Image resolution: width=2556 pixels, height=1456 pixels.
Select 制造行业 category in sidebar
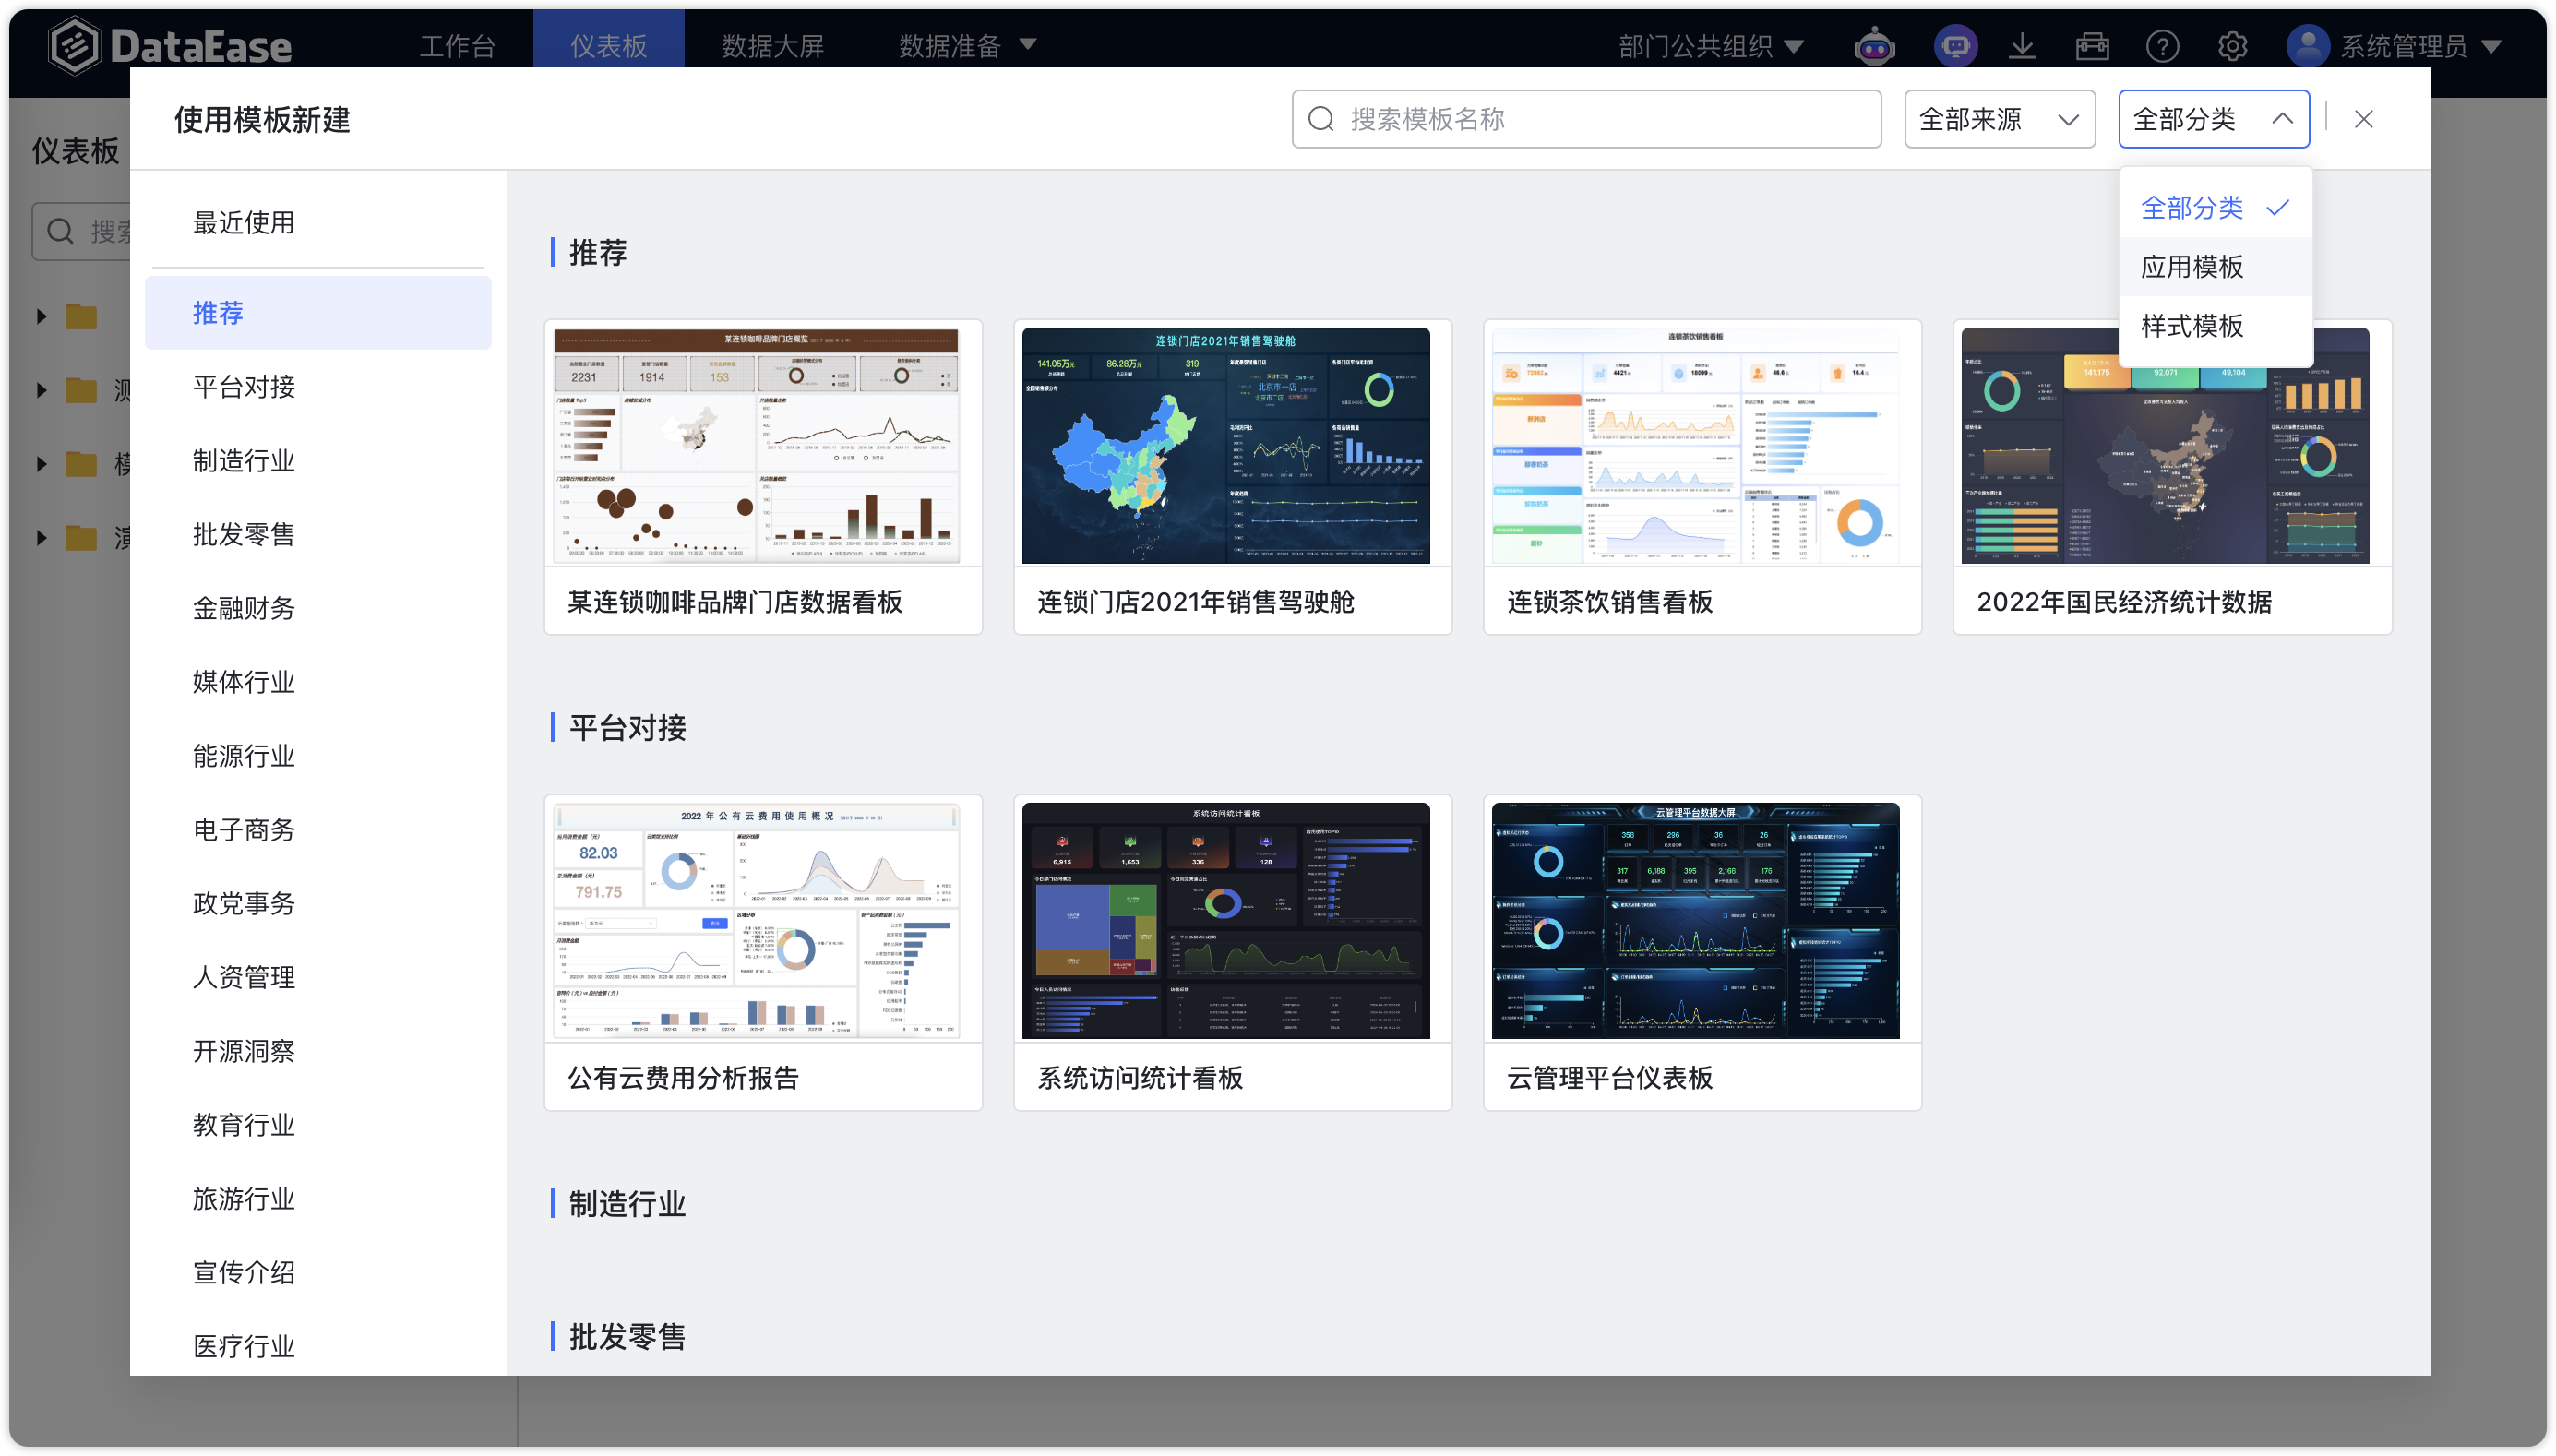point(318,461)
